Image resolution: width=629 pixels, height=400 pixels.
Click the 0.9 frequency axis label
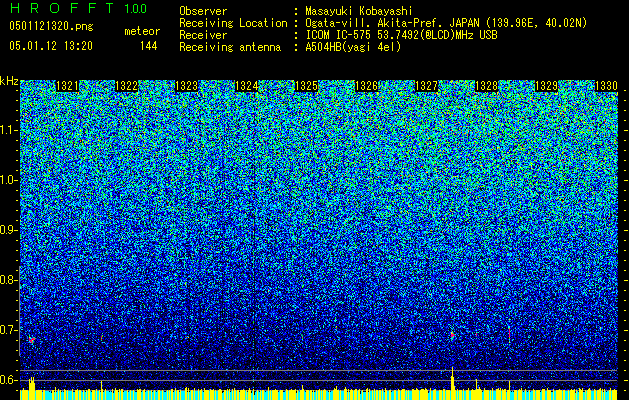coord(8,230)
